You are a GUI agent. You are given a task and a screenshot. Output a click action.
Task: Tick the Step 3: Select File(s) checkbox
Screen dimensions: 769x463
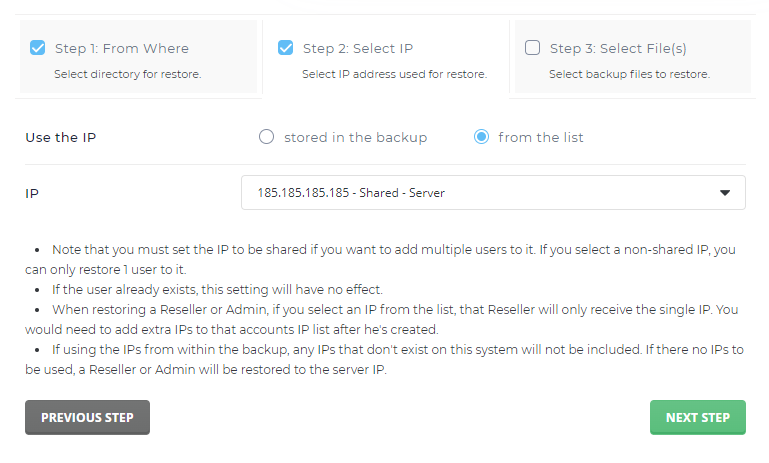point(532,48)
